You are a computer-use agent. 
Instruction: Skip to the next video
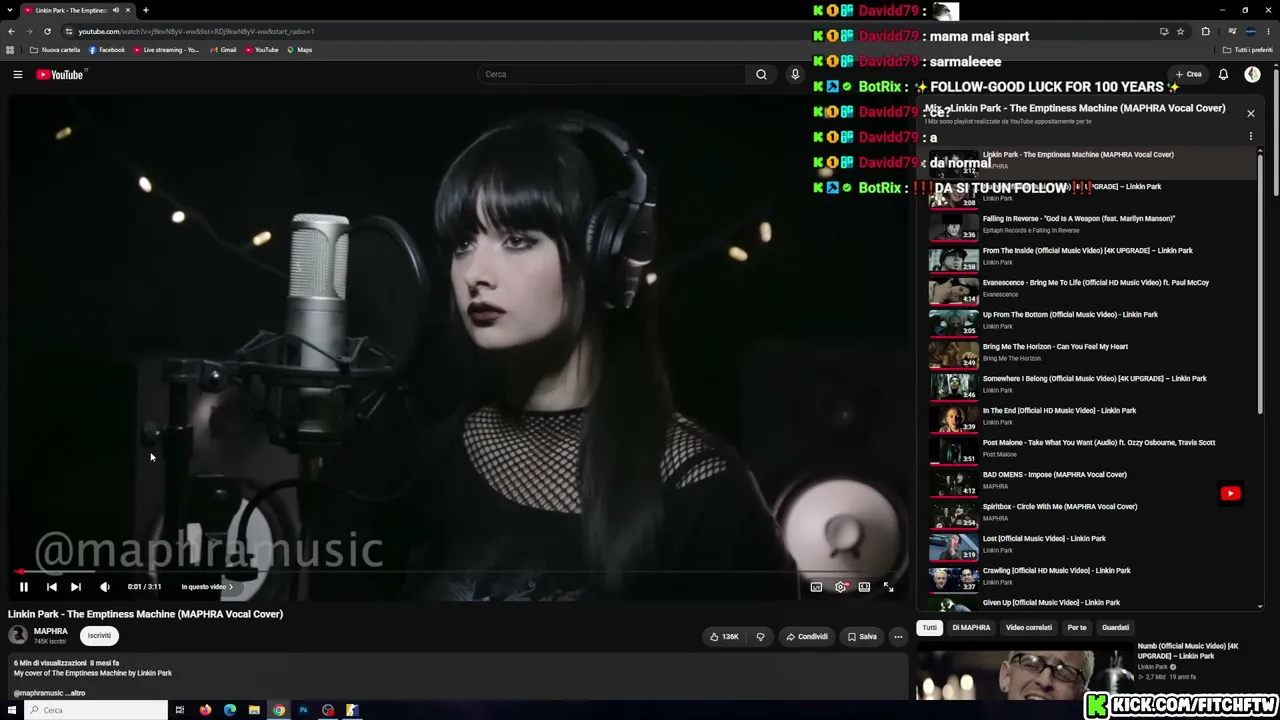click(x=76, y=587)
